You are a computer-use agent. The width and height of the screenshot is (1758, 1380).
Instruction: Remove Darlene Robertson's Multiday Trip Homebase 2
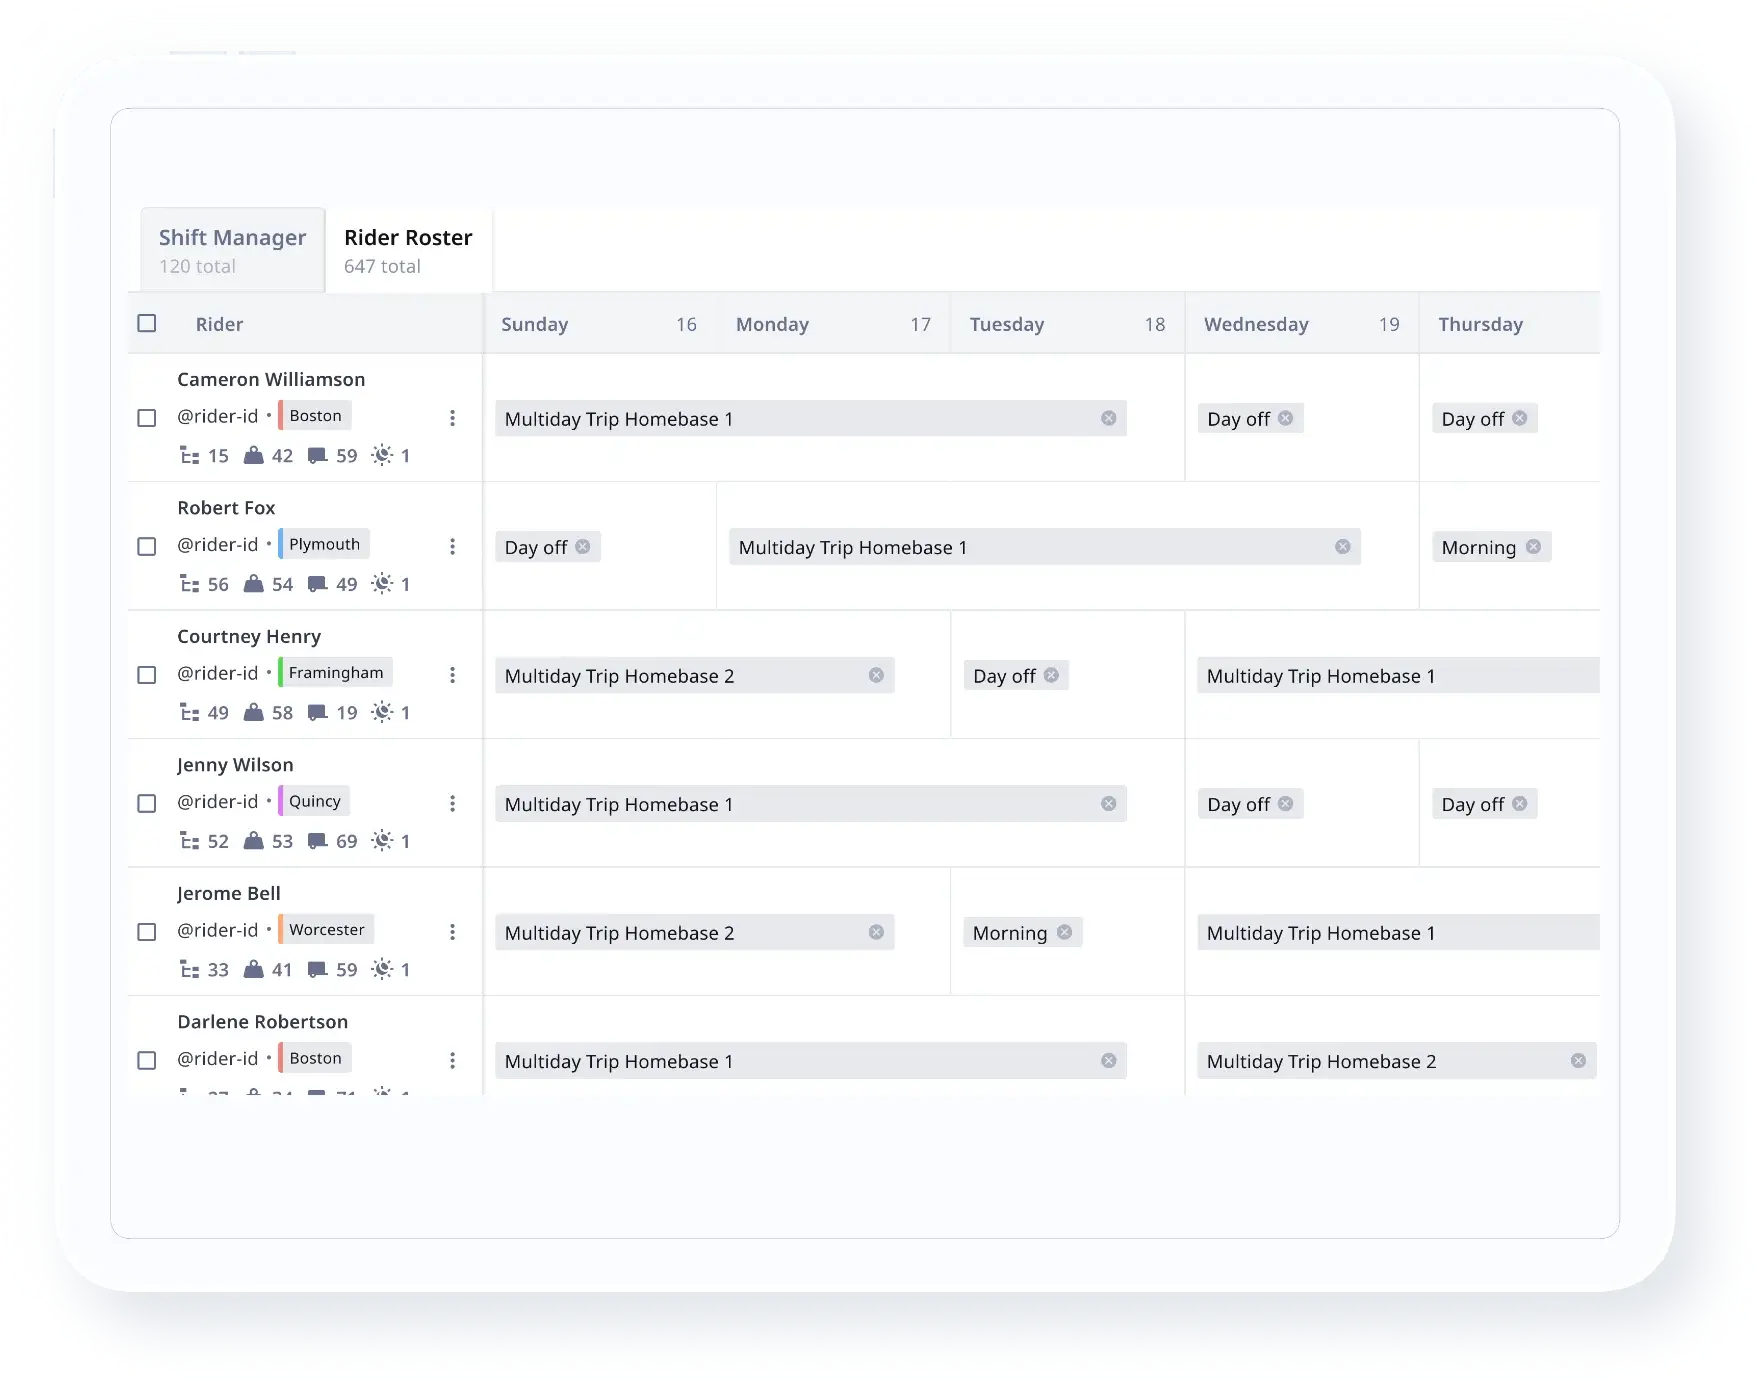click(1577, 1061)
